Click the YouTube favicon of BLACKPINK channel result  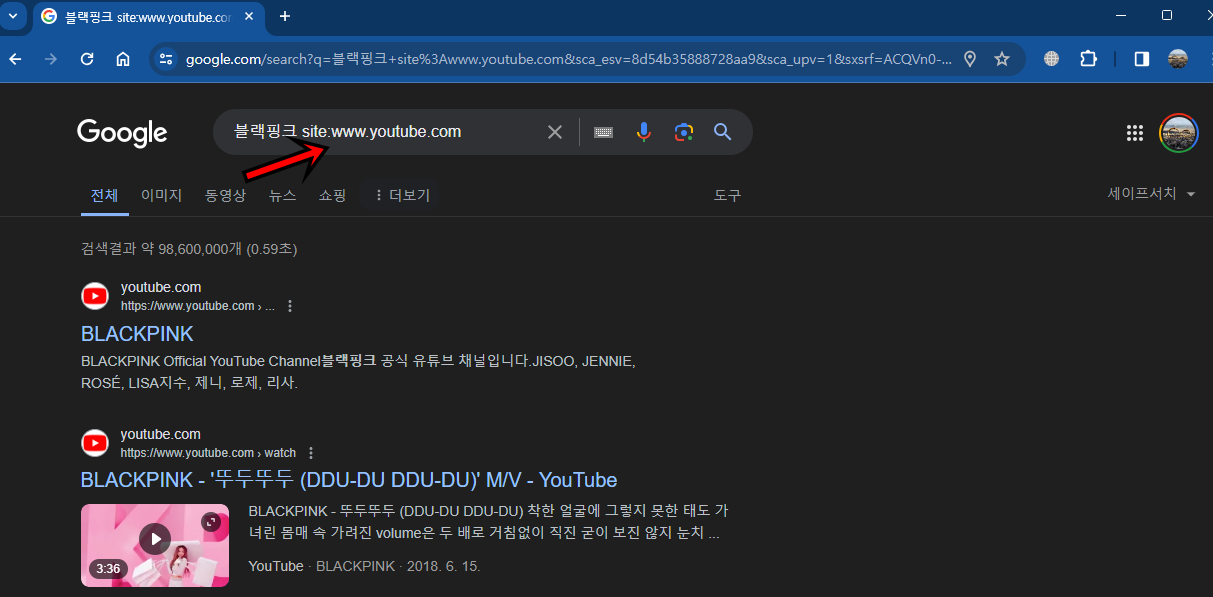tap(95, 296)
